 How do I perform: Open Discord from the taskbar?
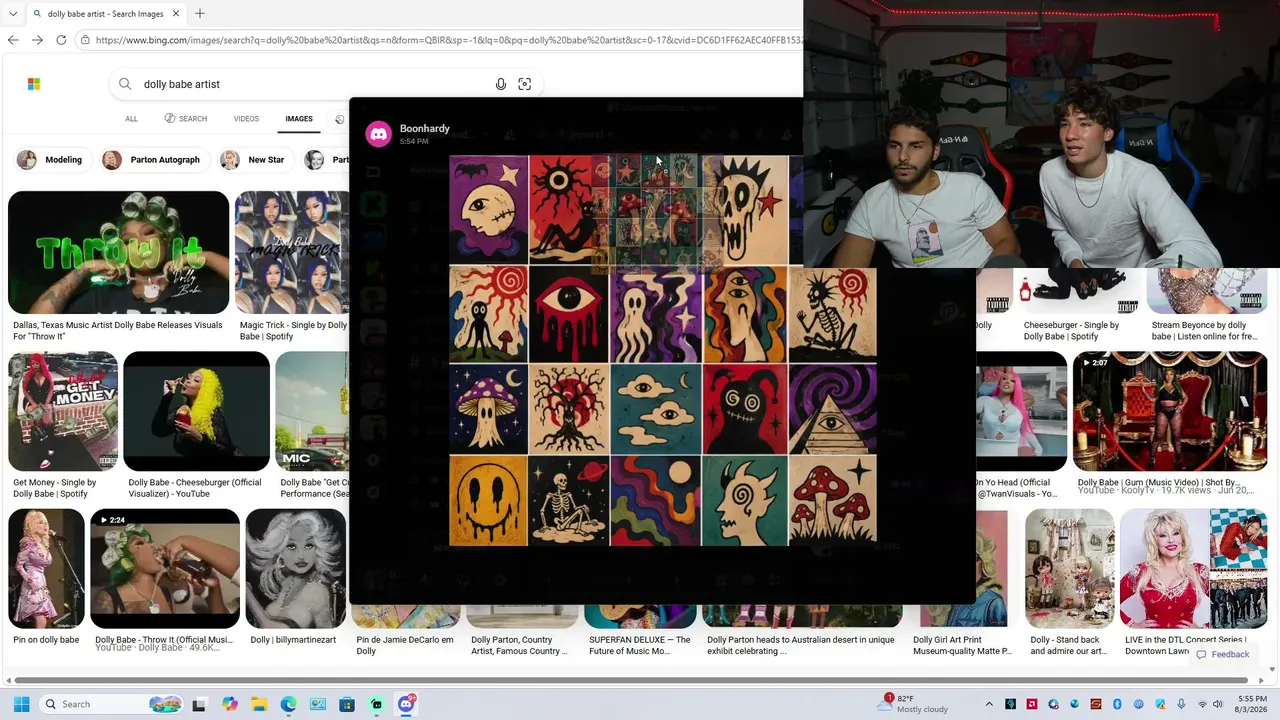tap(406, 704)
